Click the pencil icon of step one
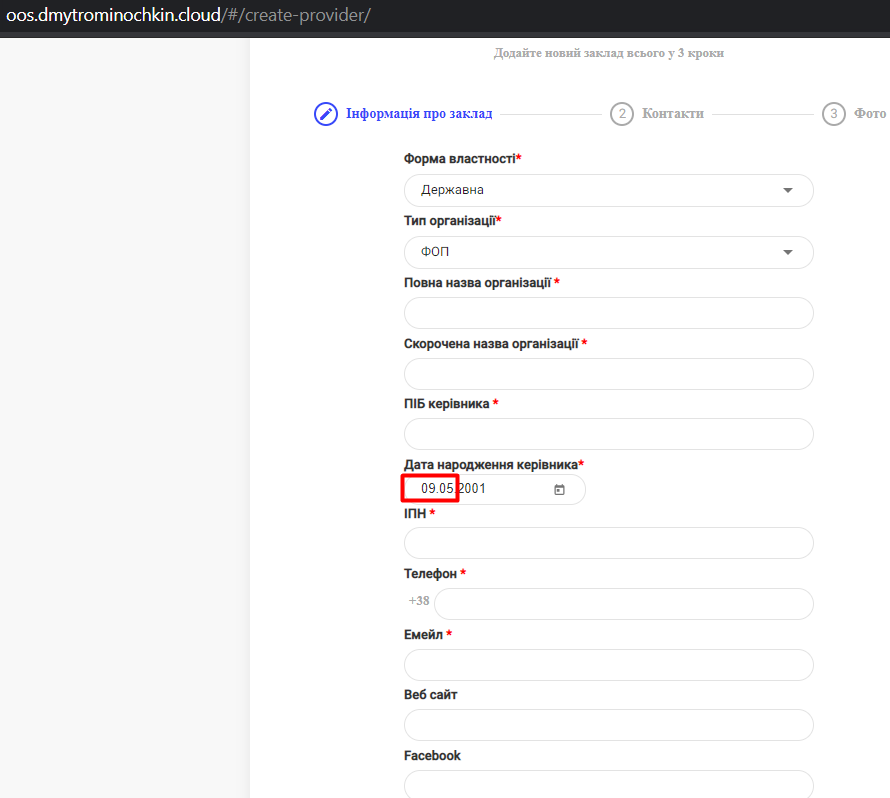The height and width of the screenshot is (798, 890). [x=326, y=114]
